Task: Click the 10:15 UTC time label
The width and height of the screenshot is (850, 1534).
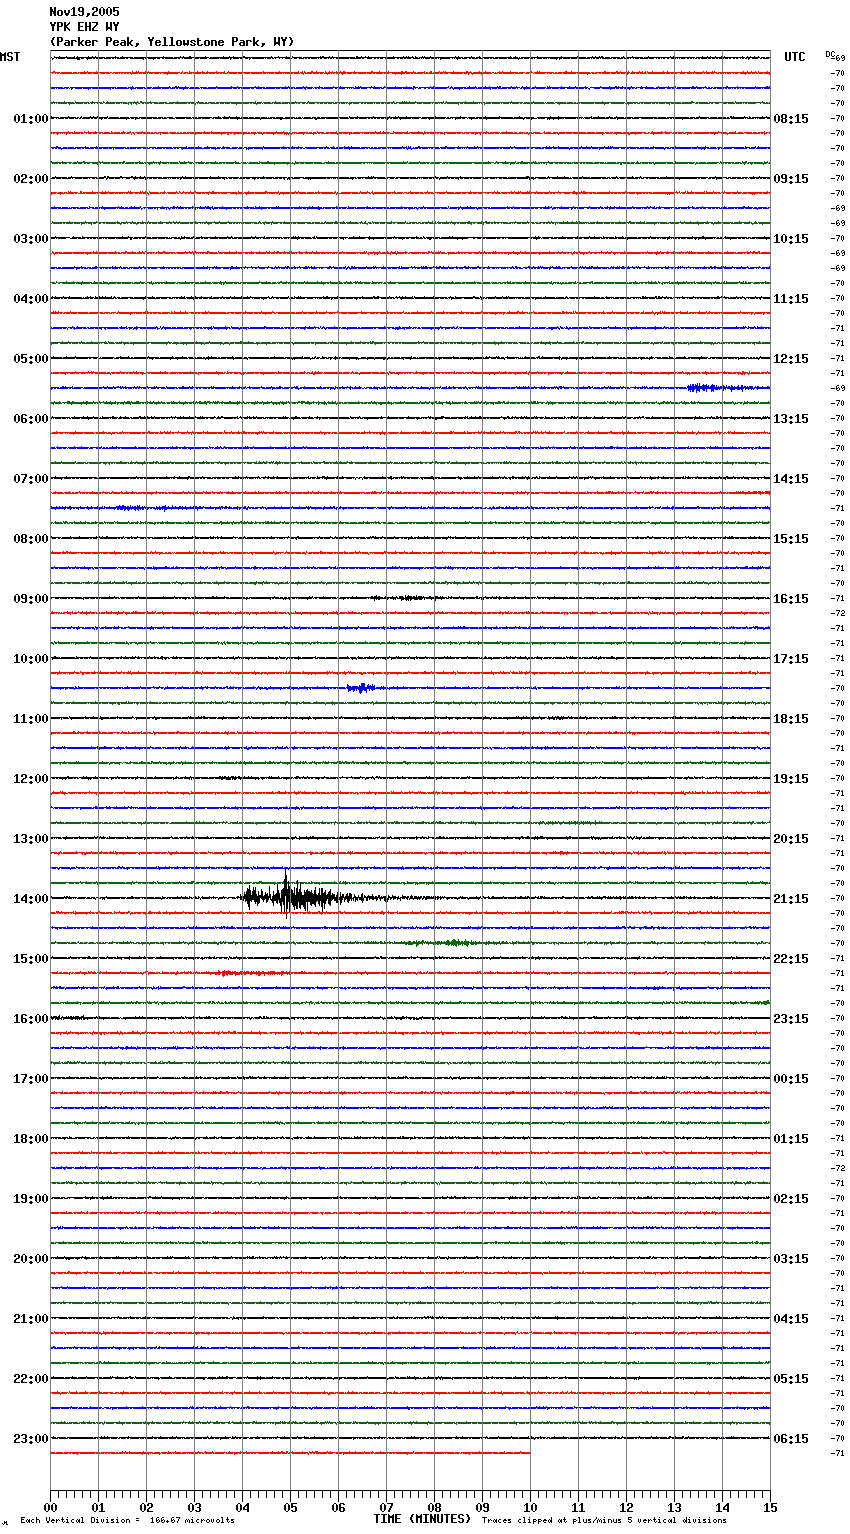Action: coord(791,239)
